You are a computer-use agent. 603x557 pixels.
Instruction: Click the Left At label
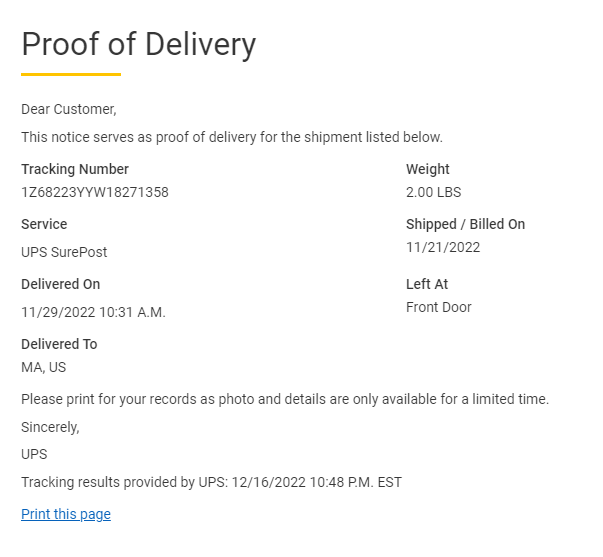tap(427, 284)
